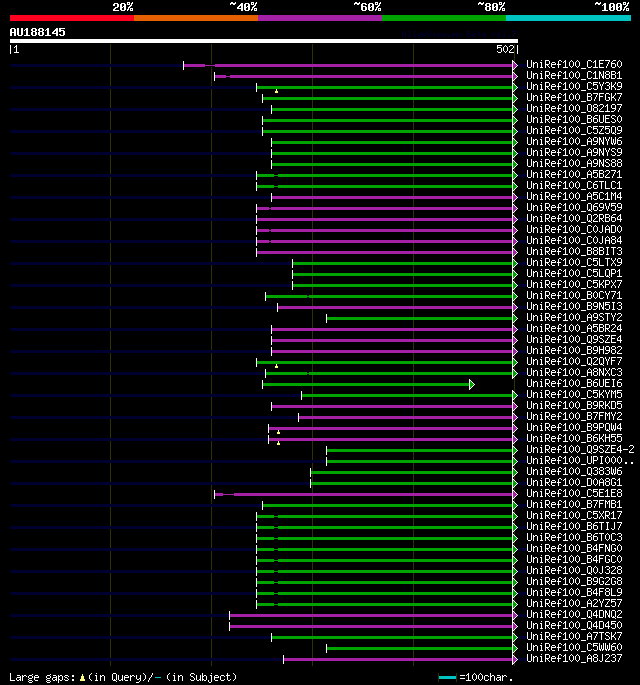The height and width of the screenshot is (685, 640).
Task: Click the UniRef100_C5XR17 label
Action: 574,515
